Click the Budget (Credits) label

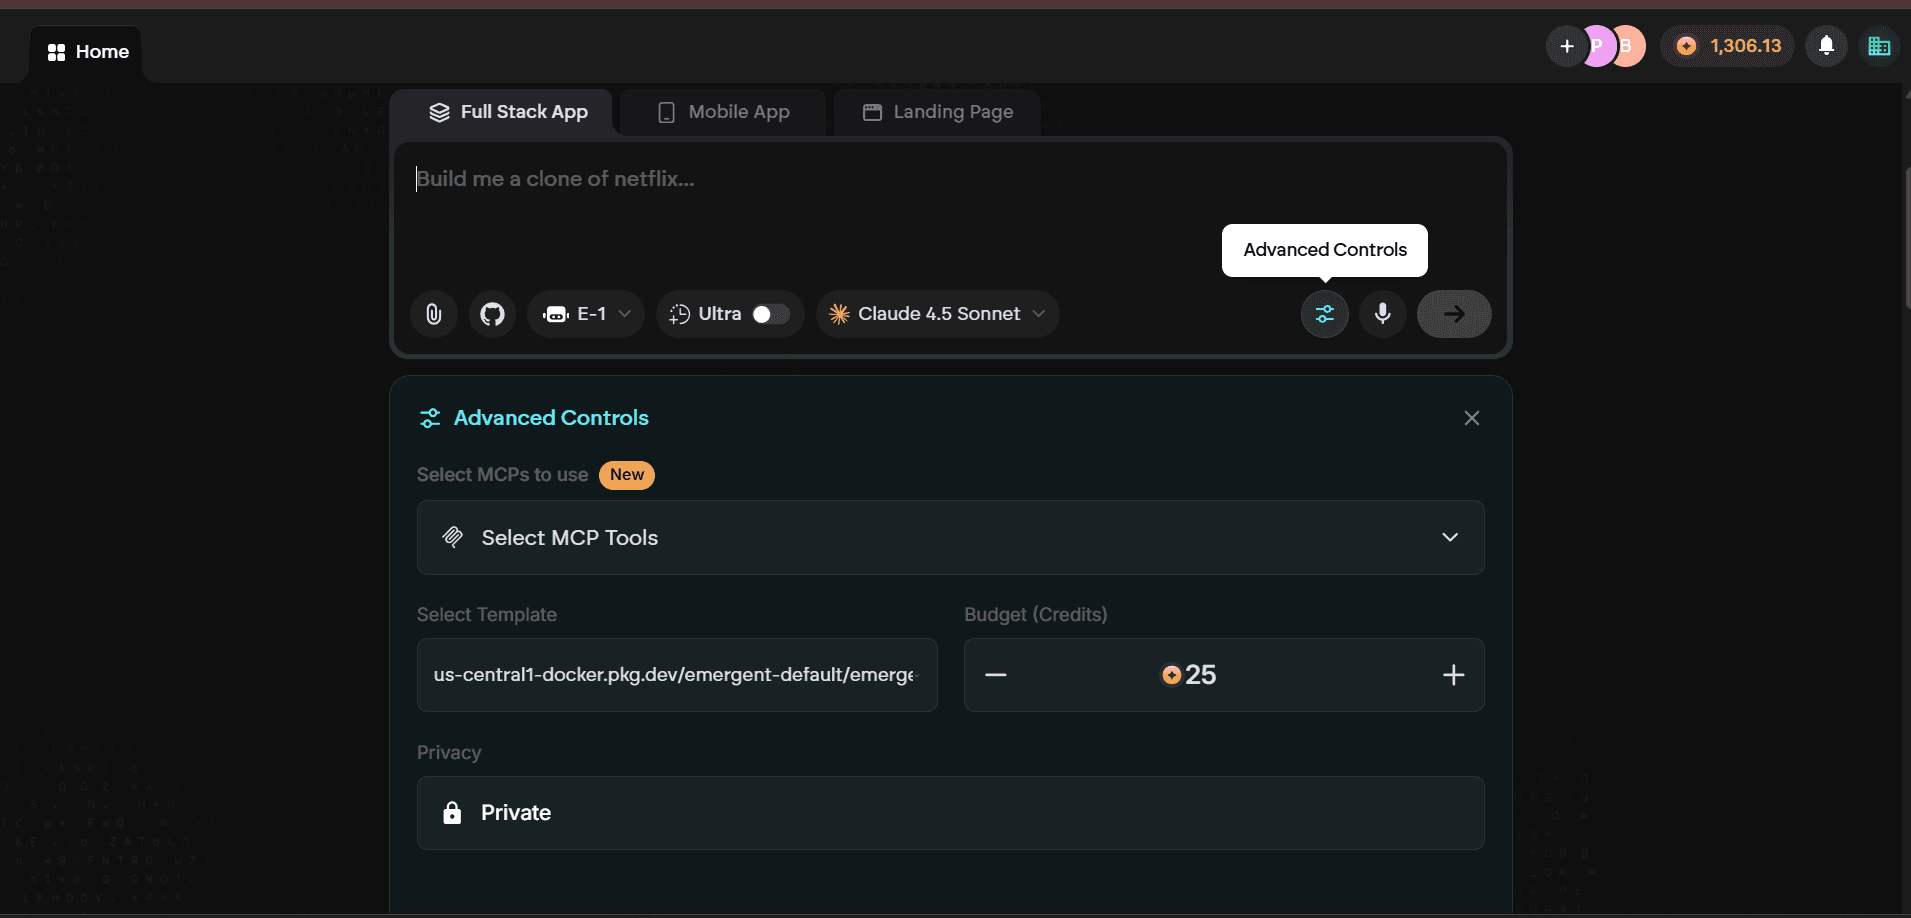(x=1036, y=615)
